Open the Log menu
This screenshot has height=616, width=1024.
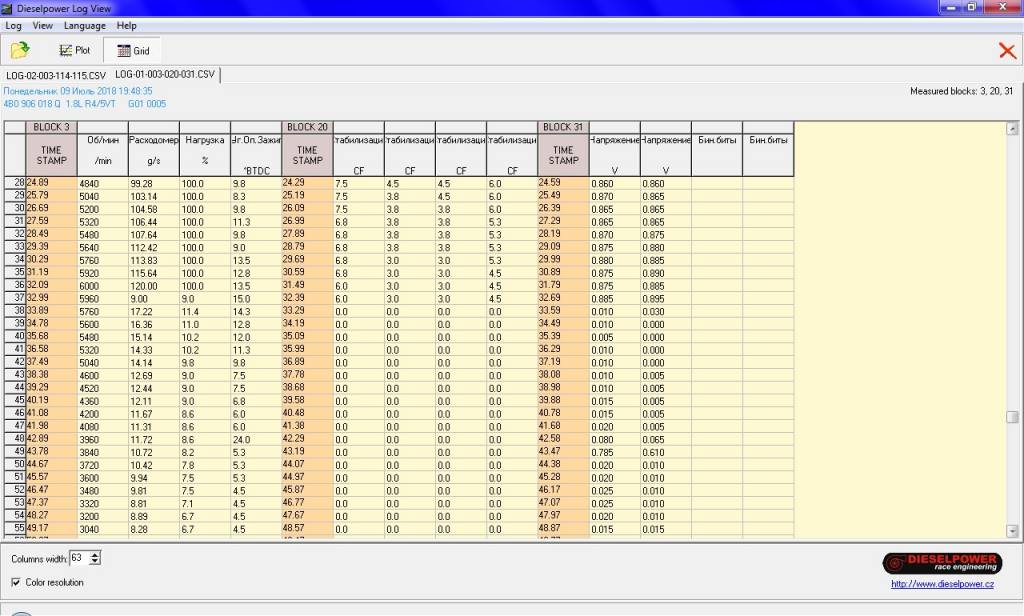(13, 25)
